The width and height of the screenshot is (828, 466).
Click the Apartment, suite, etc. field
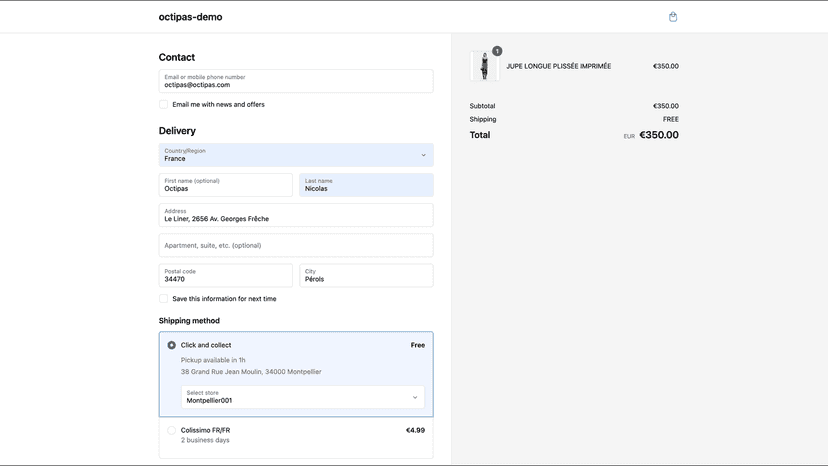click(296, 245)
